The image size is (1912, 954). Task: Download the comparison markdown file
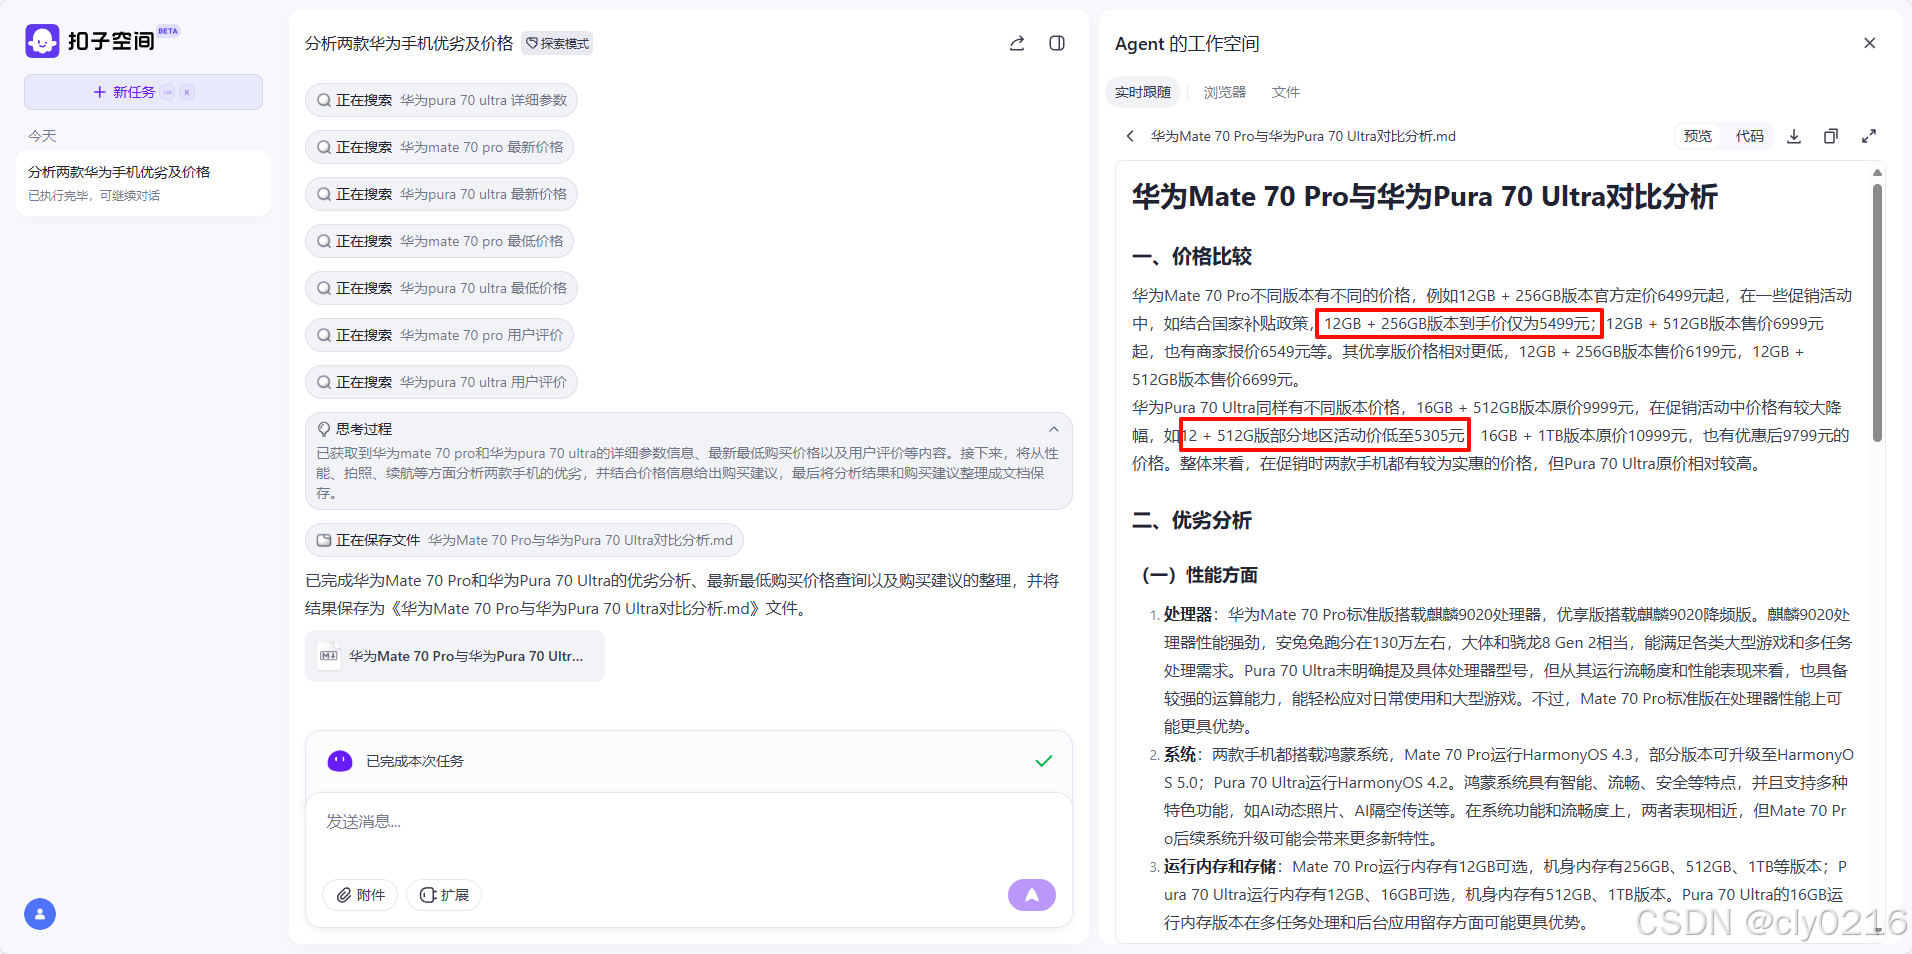[x=1793, y=136]
